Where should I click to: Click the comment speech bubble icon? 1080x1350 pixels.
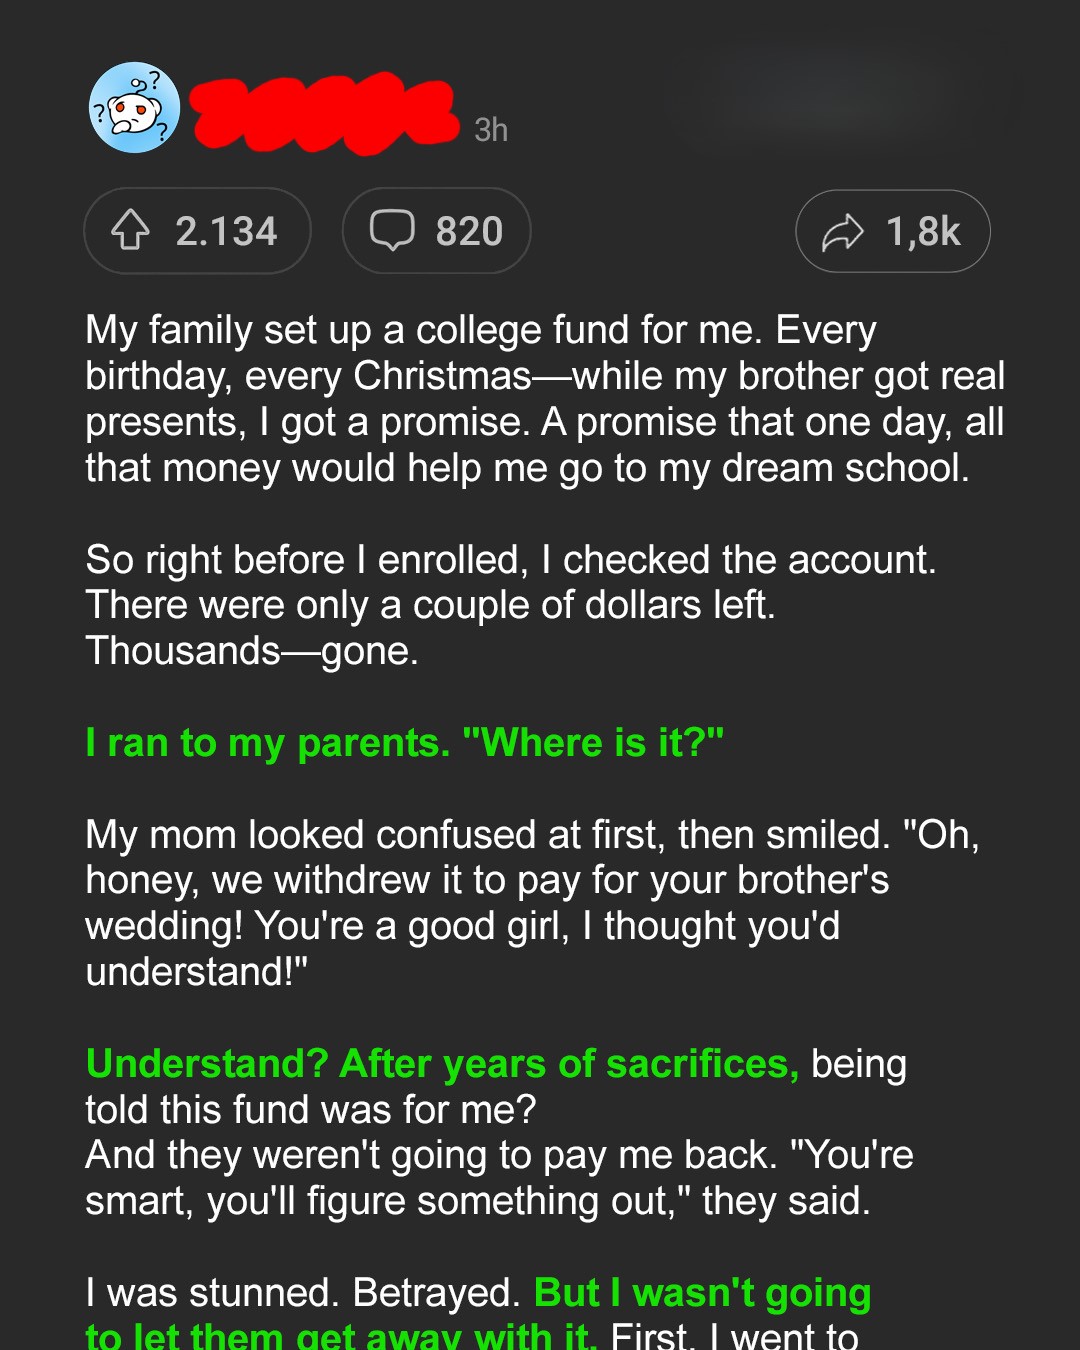pos(392,230)
